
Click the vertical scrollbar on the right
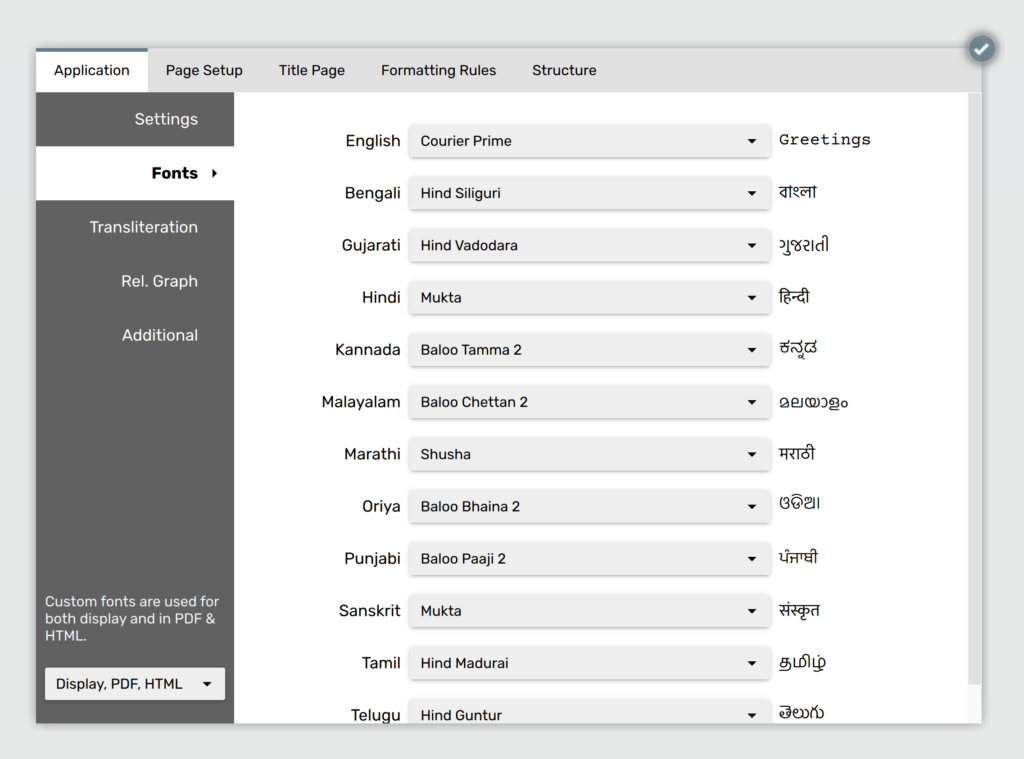coord(974,400)
